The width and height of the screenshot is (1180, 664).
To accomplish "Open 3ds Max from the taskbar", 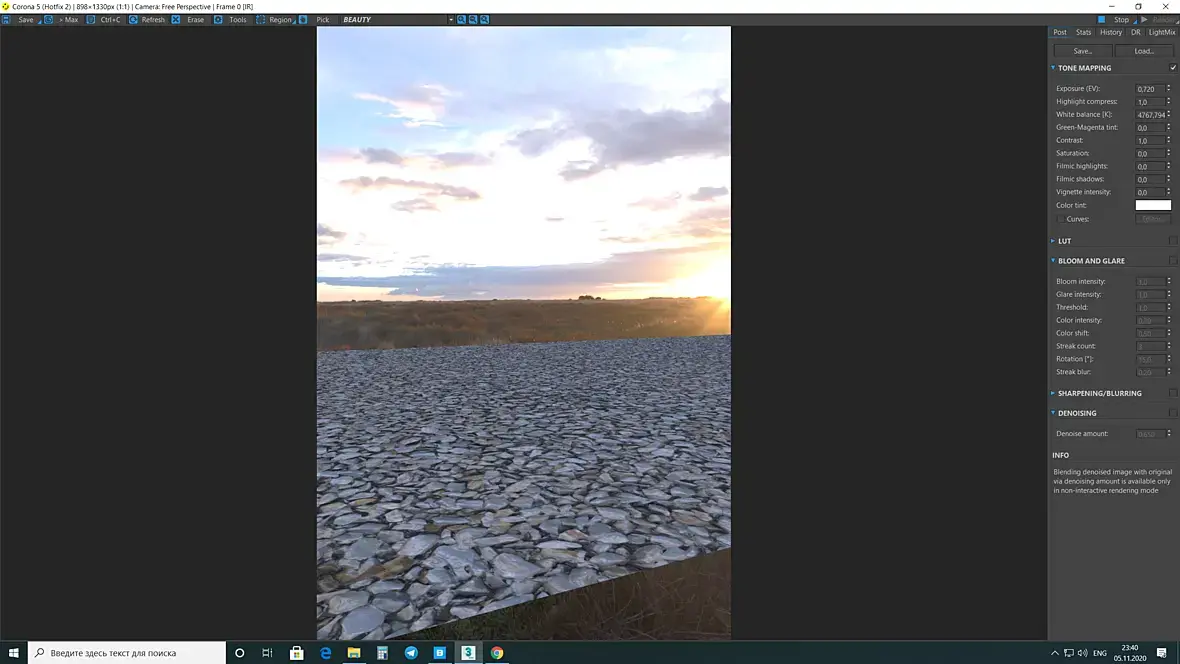I will click(x=468, y=653).
